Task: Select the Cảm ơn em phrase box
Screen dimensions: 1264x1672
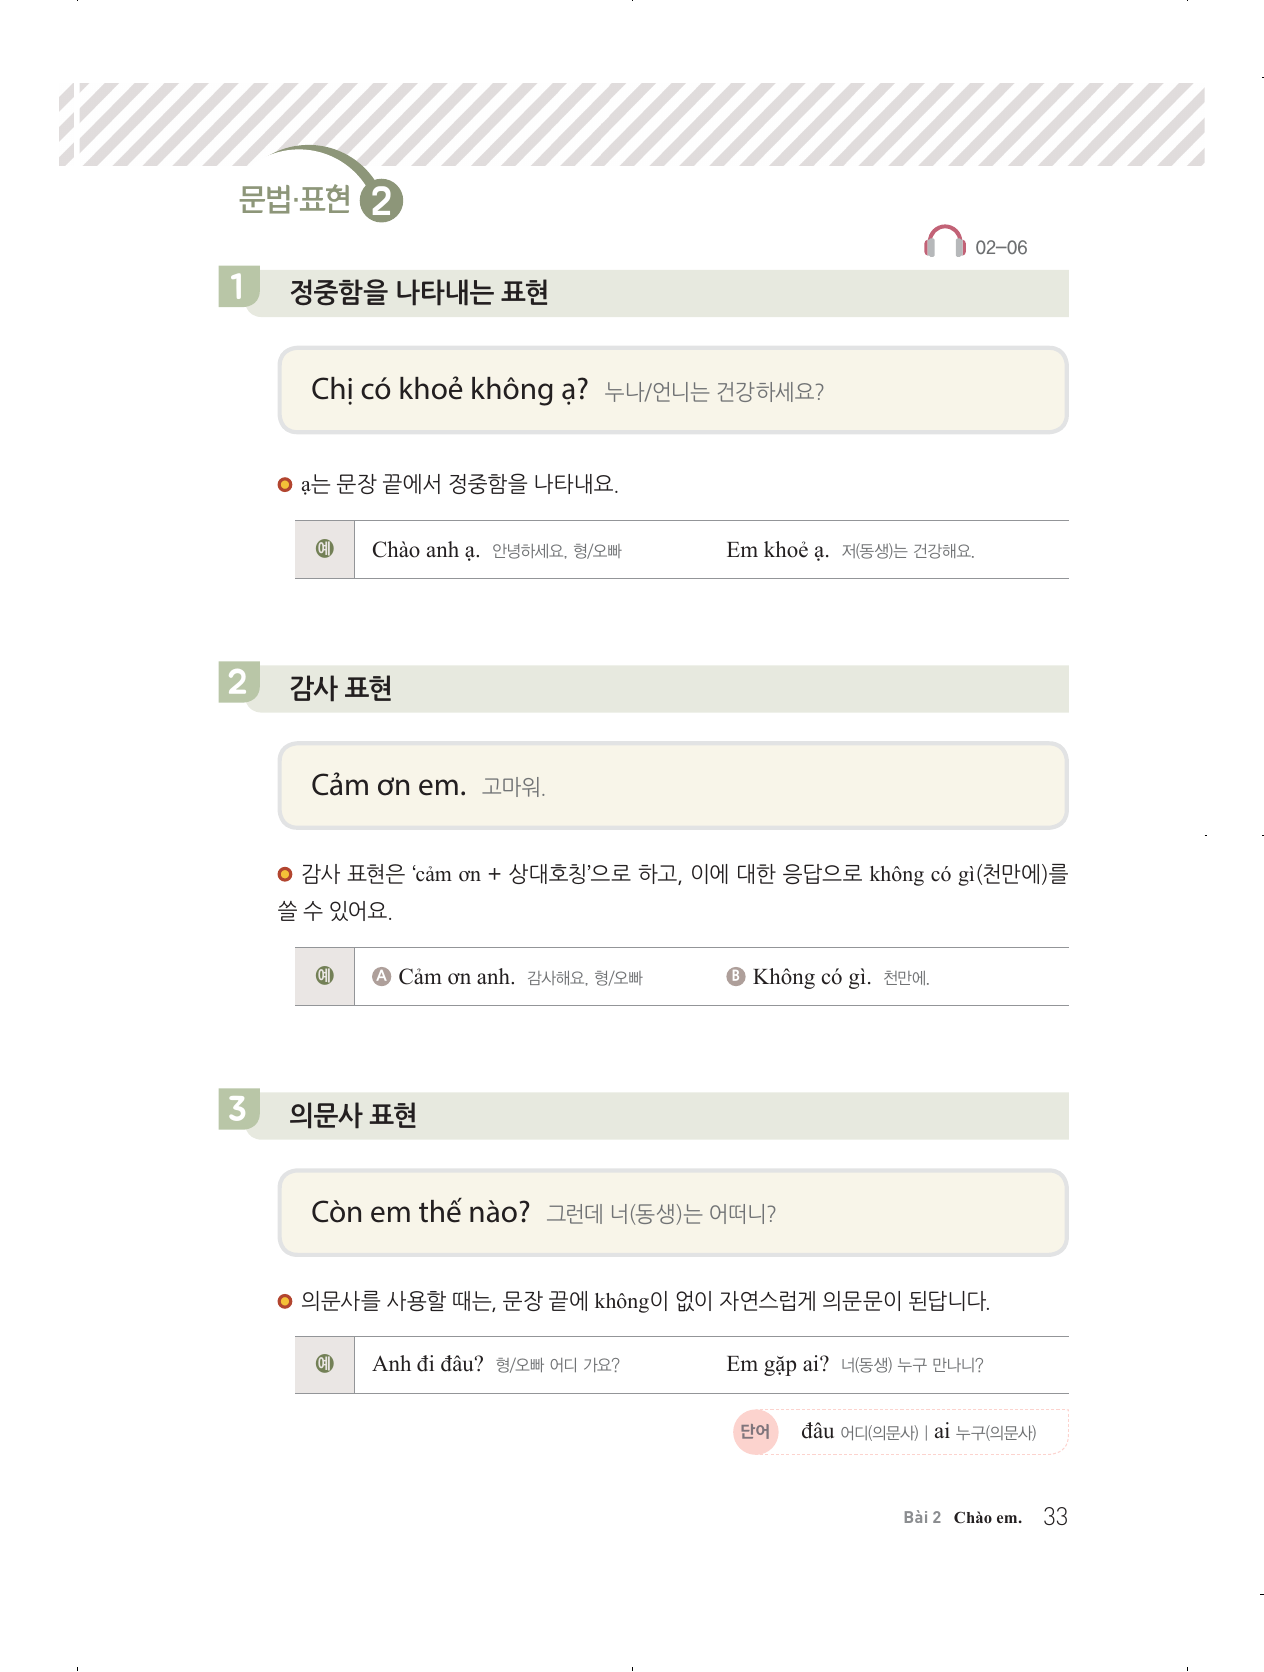Action: pyautogui.click(x=672, y=786)
